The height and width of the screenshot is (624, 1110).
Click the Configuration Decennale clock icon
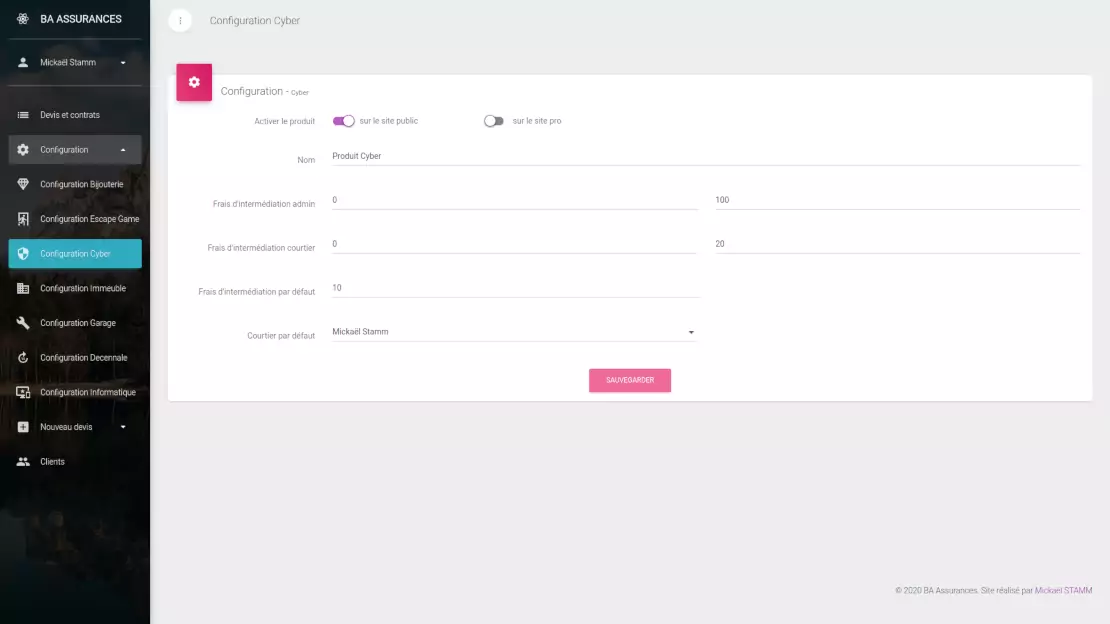click(23, 357)
